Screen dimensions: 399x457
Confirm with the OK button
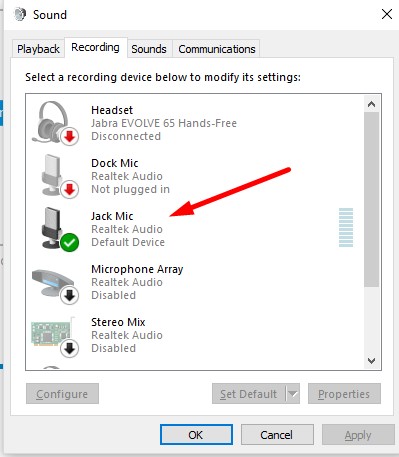196,435
